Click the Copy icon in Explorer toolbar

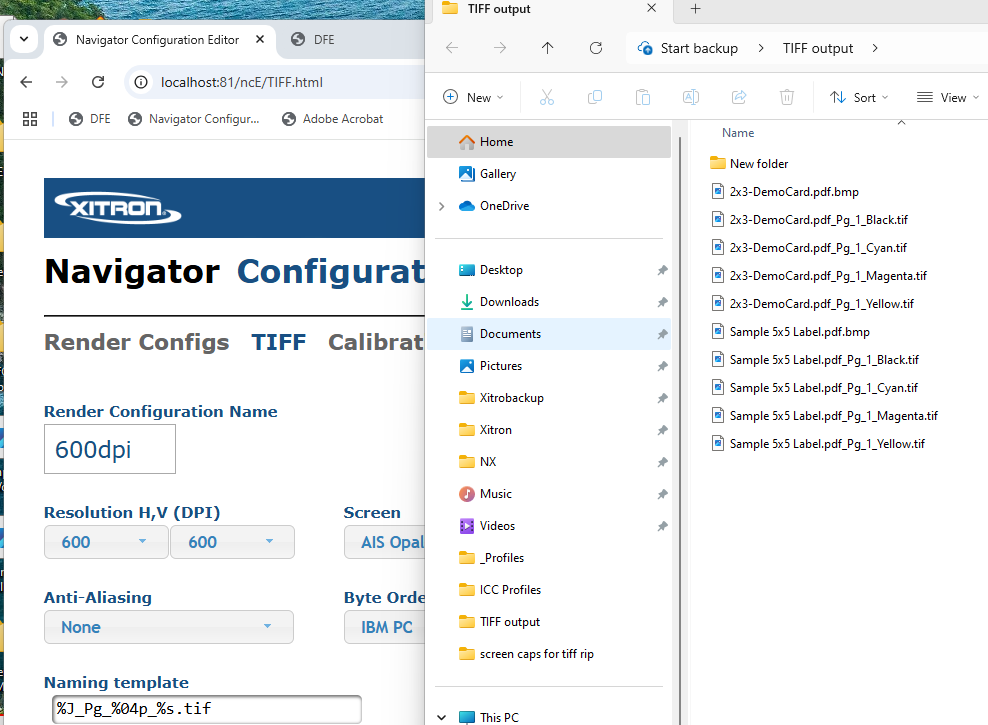click(x=595, y=97)
